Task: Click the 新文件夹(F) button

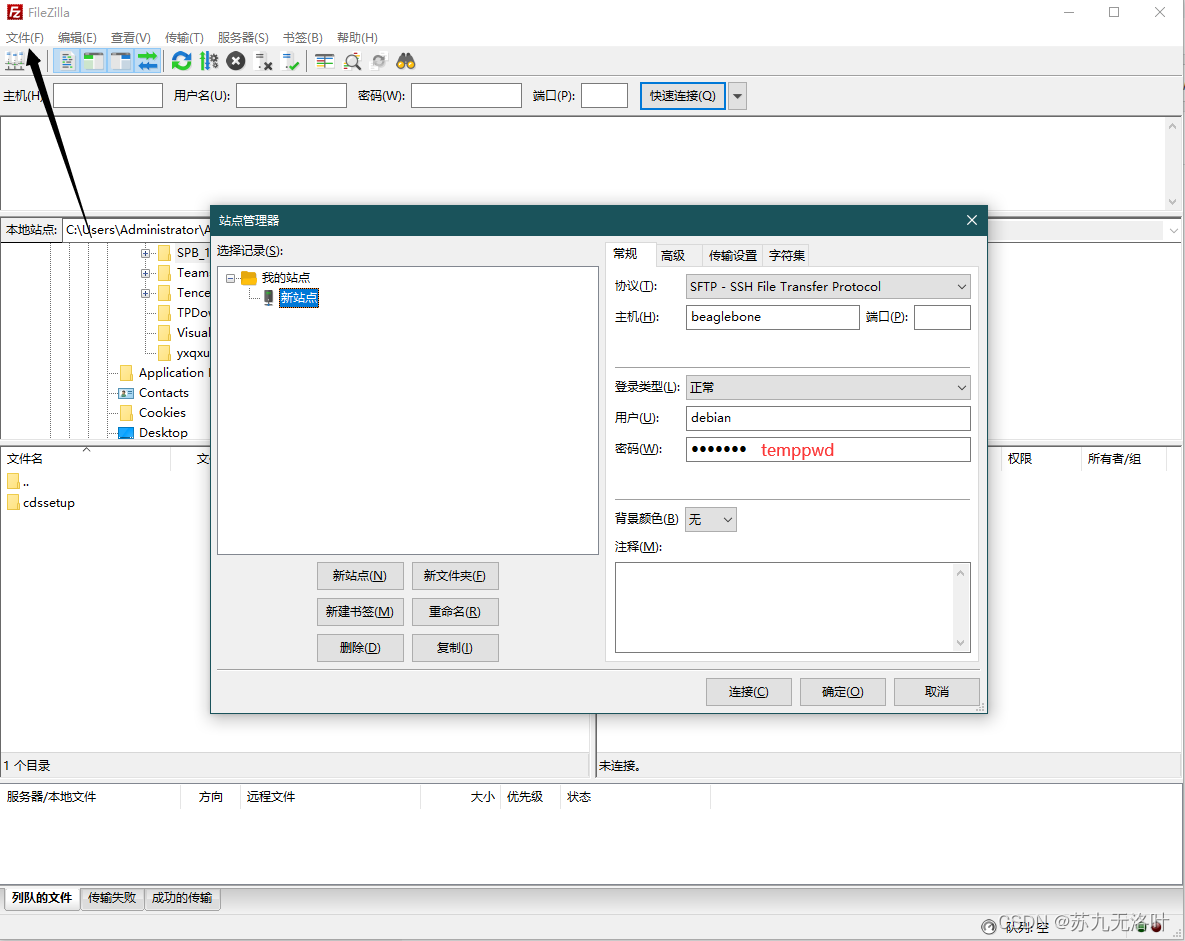Action: pos(455,576)
